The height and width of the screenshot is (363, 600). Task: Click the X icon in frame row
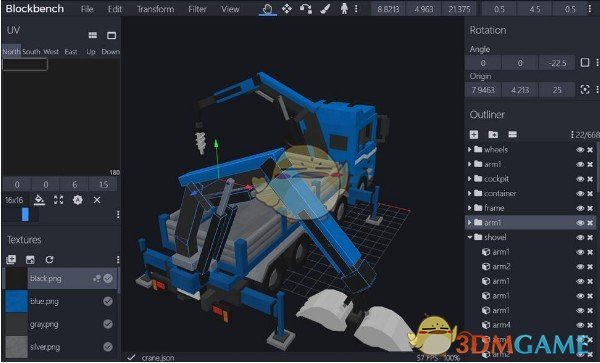point(590,208)
